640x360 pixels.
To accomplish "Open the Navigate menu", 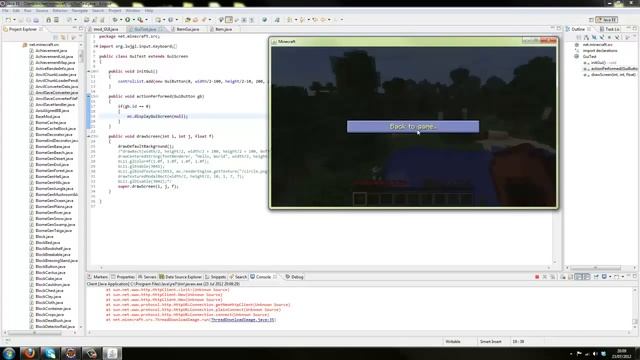I will click(x=80, y=11).
